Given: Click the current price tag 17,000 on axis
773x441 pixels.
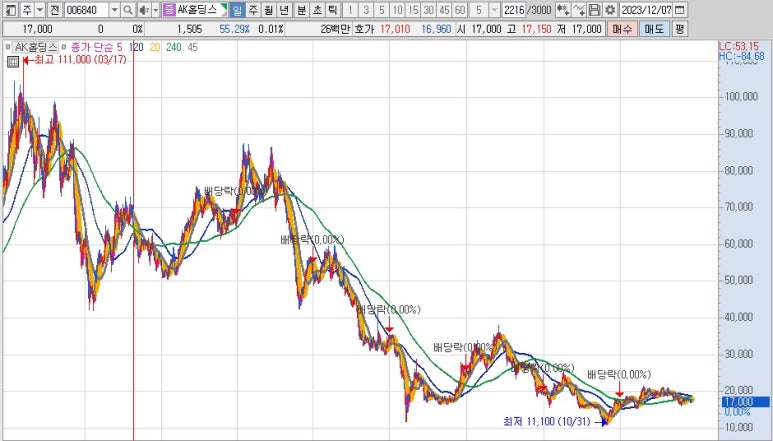Looking at the screenshot, I should [x=745, y=402].
